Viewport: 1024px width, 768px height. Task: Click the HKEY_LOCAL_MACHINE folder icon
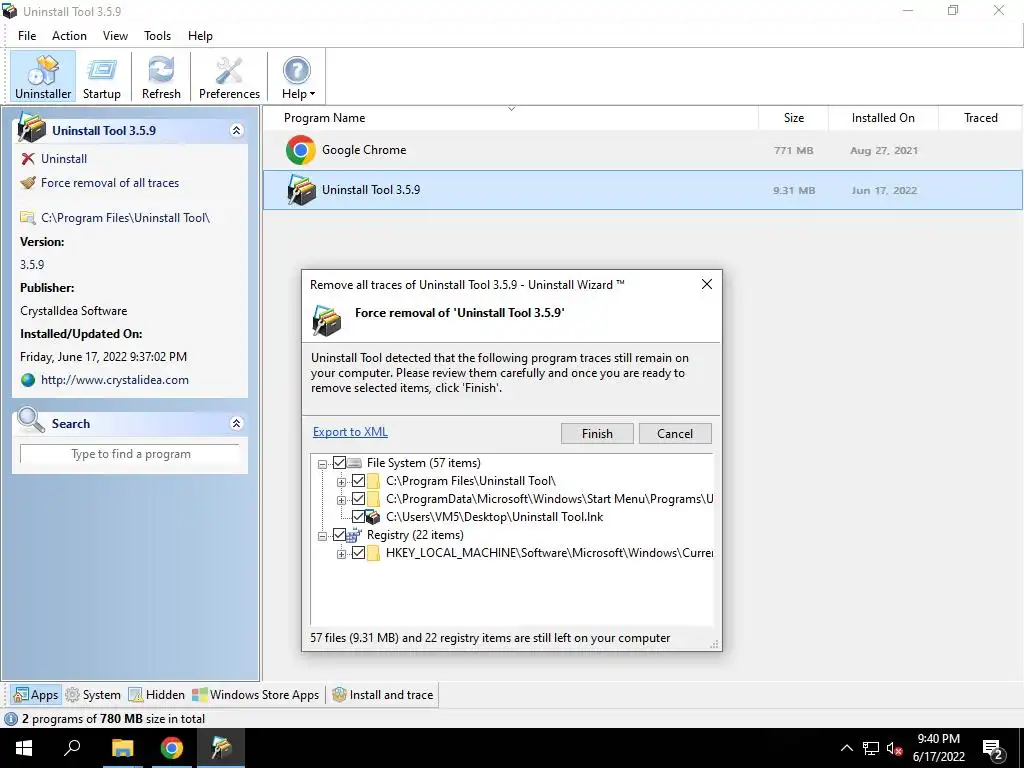[x=374, y=553]
